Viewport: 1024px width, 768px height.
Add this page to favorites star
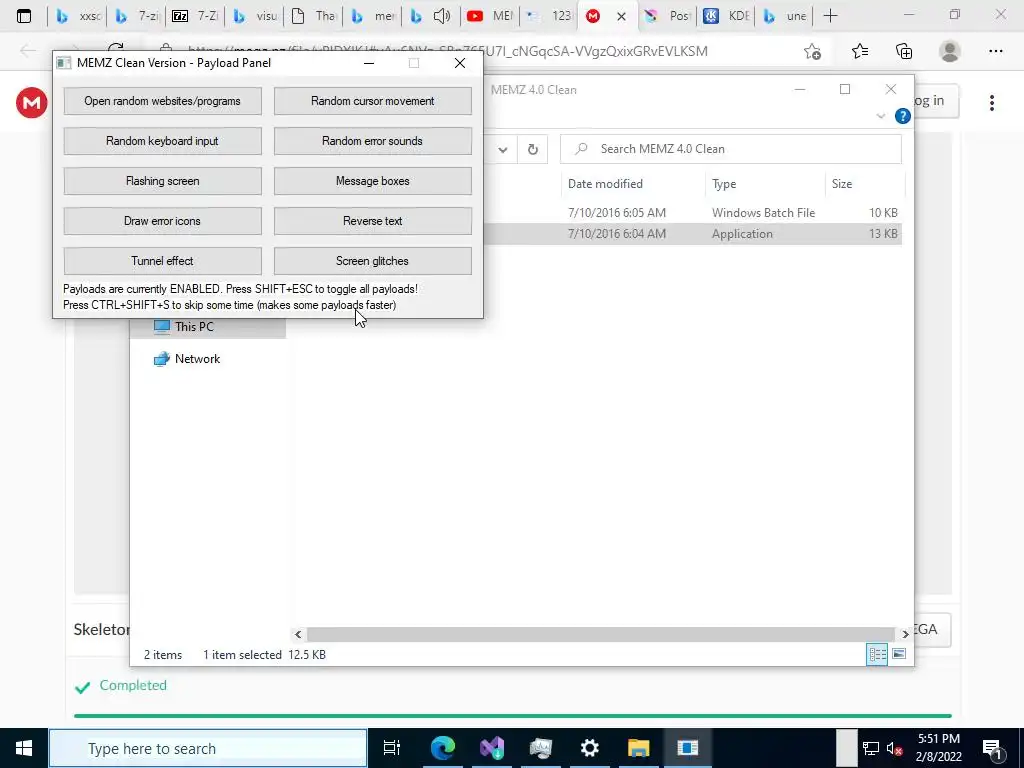coord(812,51)
